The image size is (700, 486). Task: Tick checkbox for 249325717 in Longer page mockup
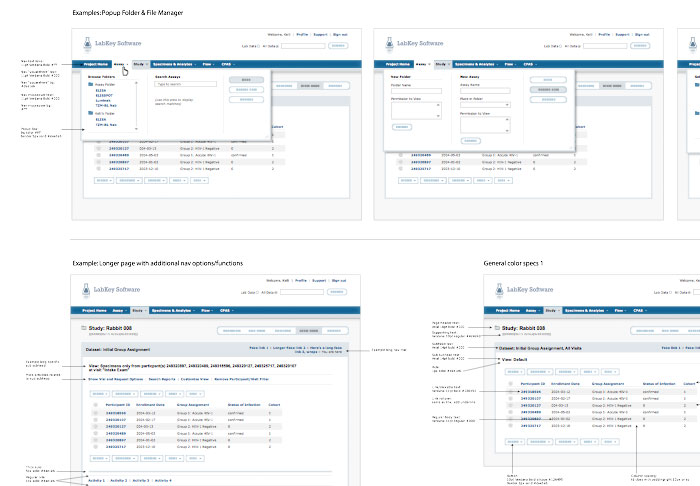click(x=95, y=447)
